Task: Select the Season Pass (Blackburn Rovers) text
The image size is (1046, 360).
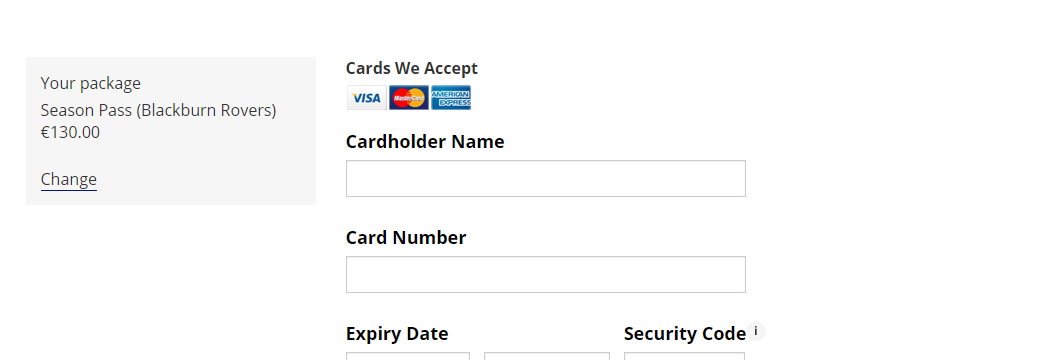Action: point(158,110)
